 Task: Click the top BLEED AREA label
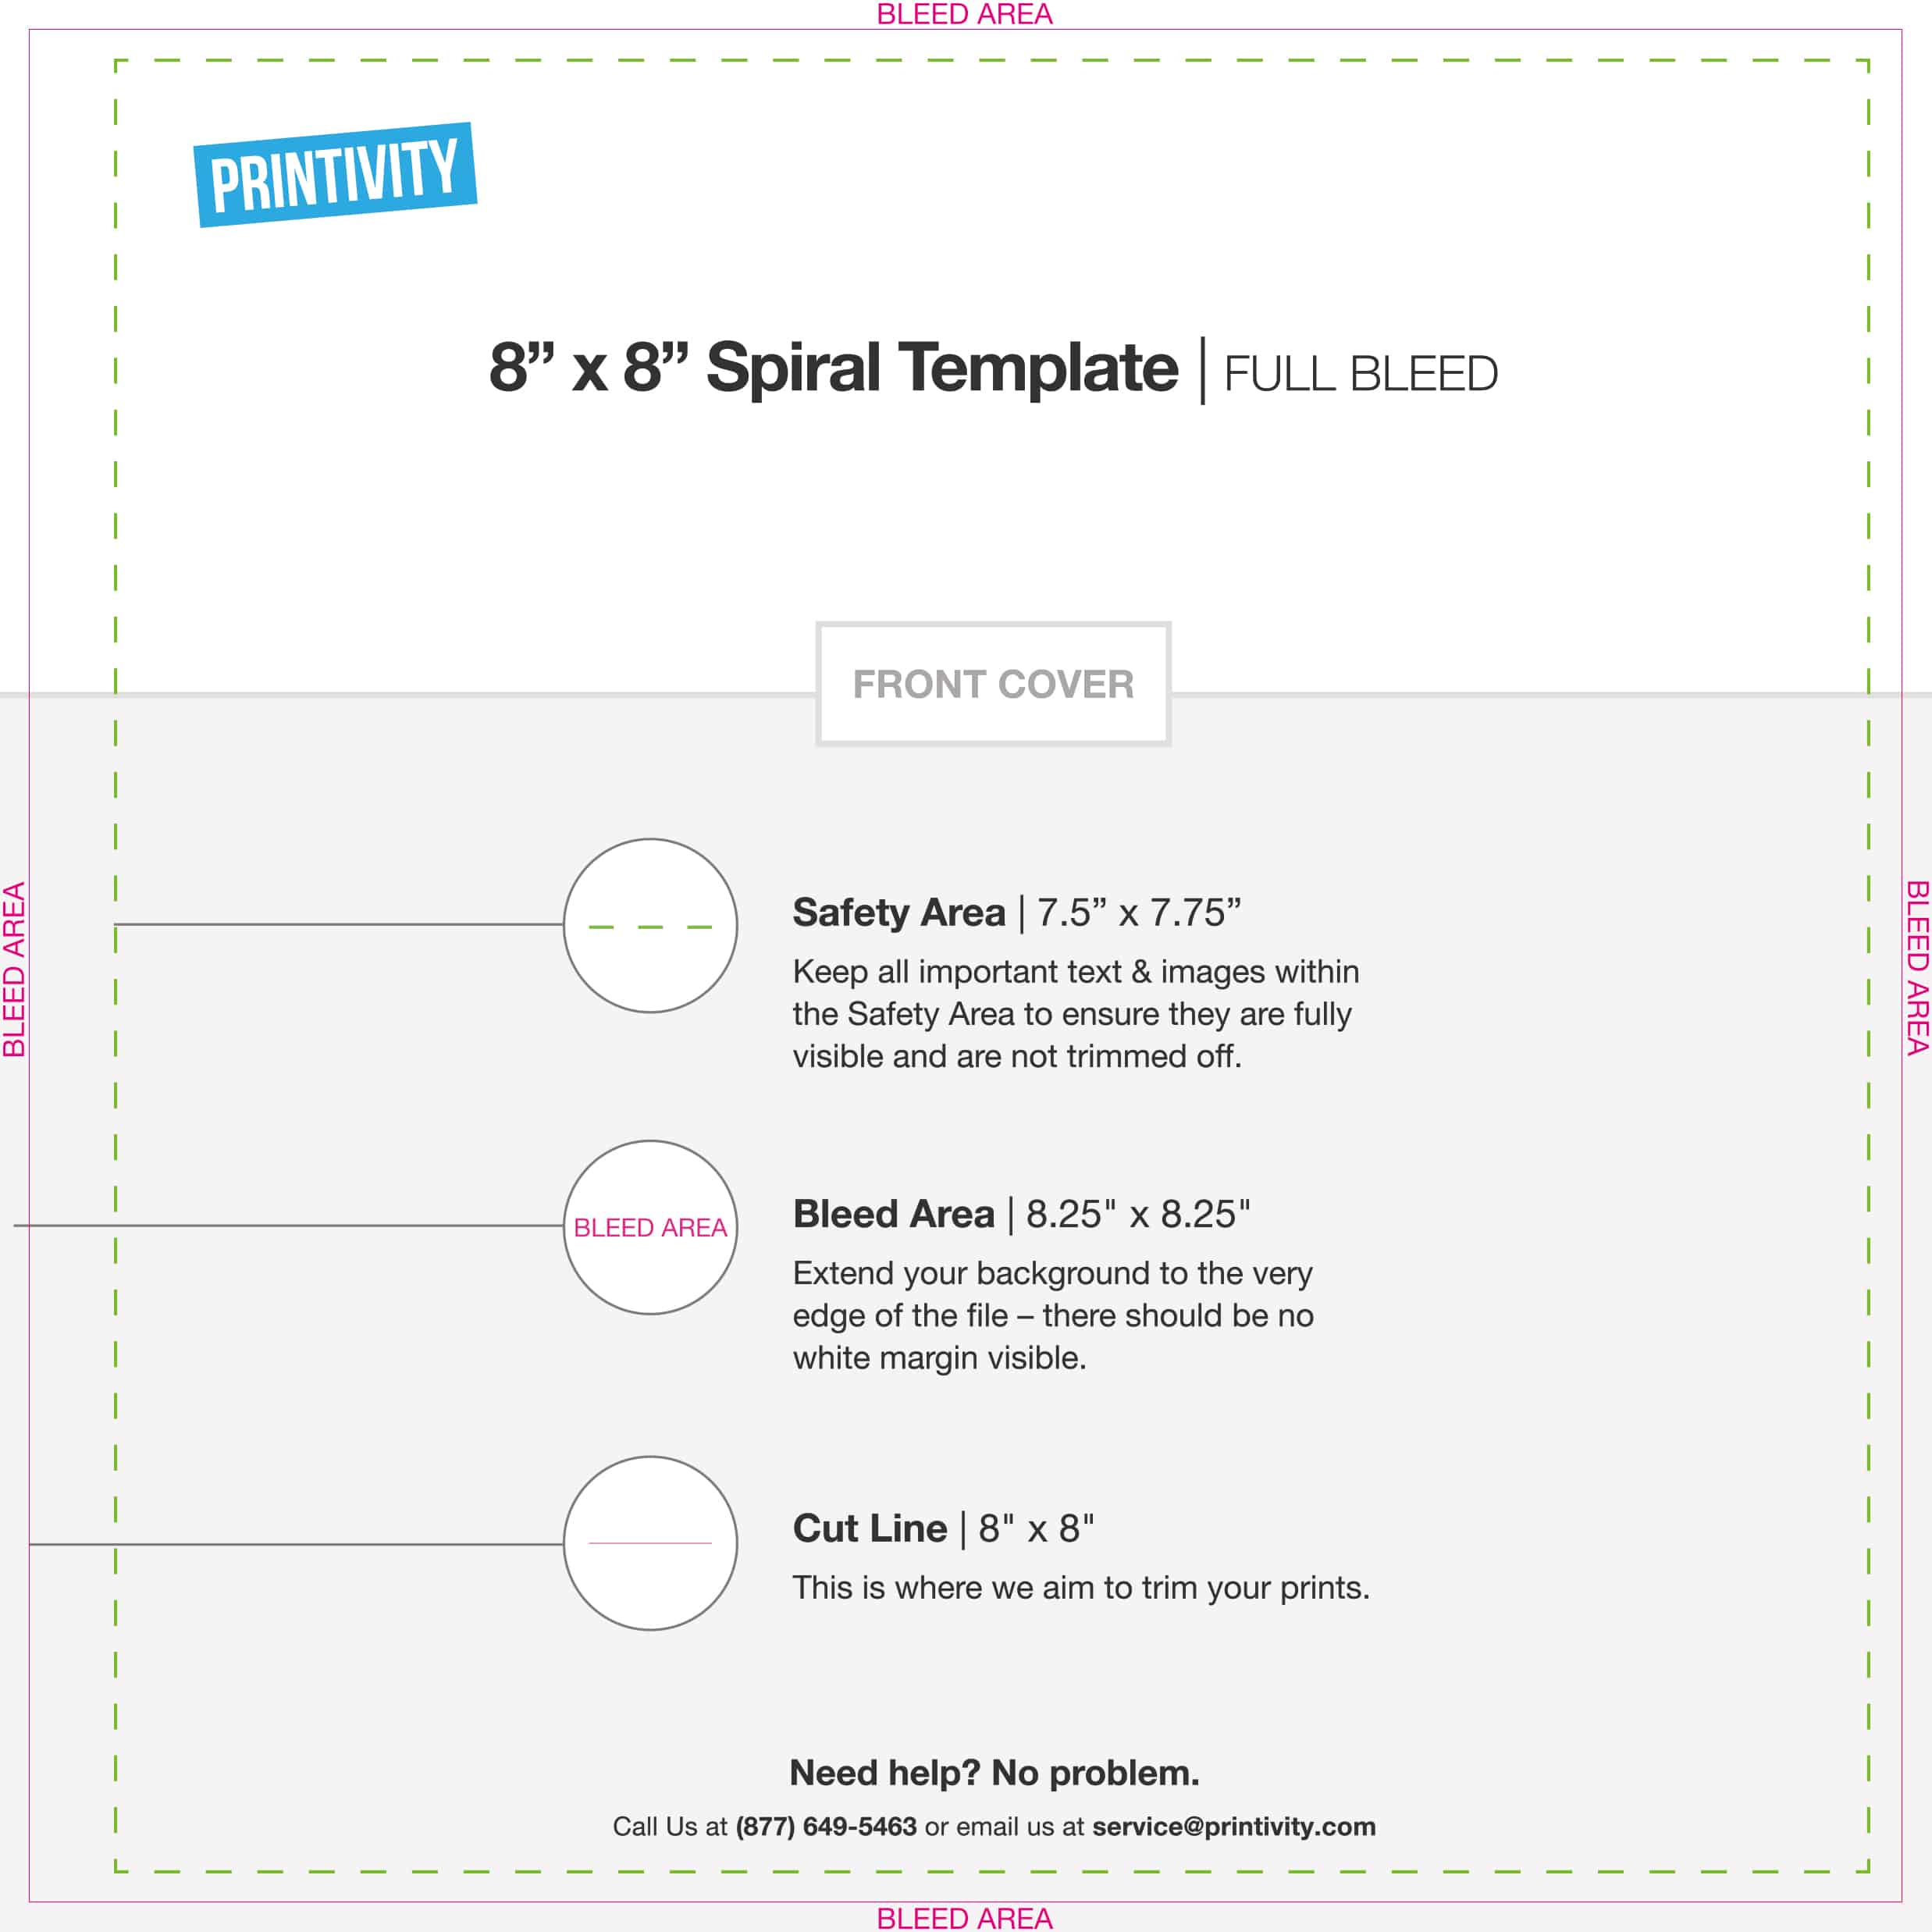[964, 14]
